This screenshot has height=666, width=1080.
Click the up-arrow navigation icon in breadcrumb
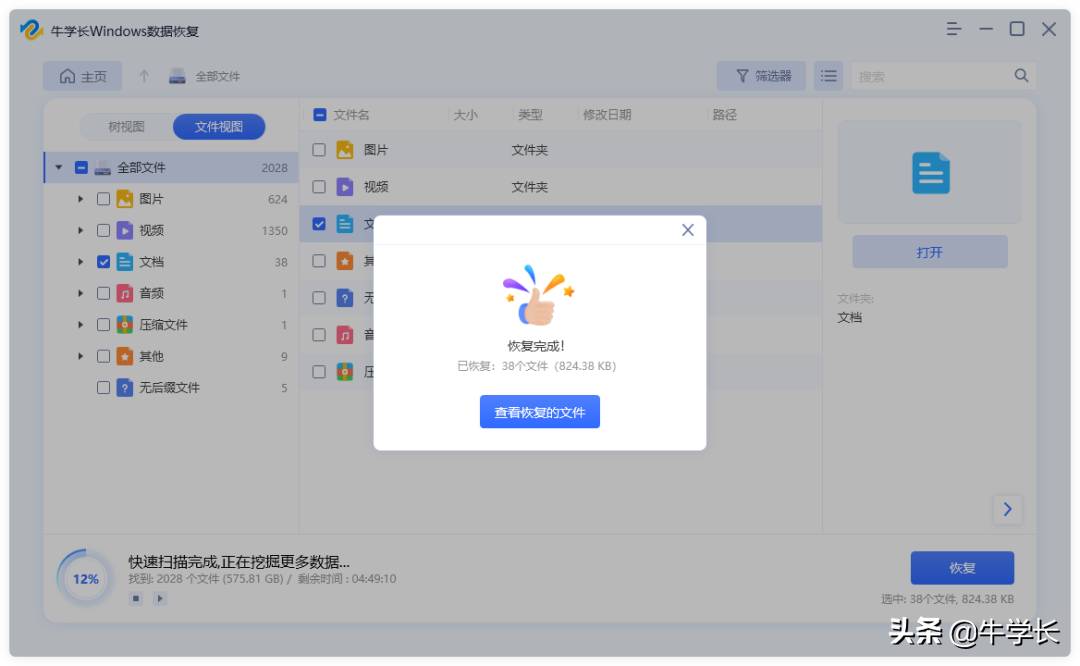(145, 75)
